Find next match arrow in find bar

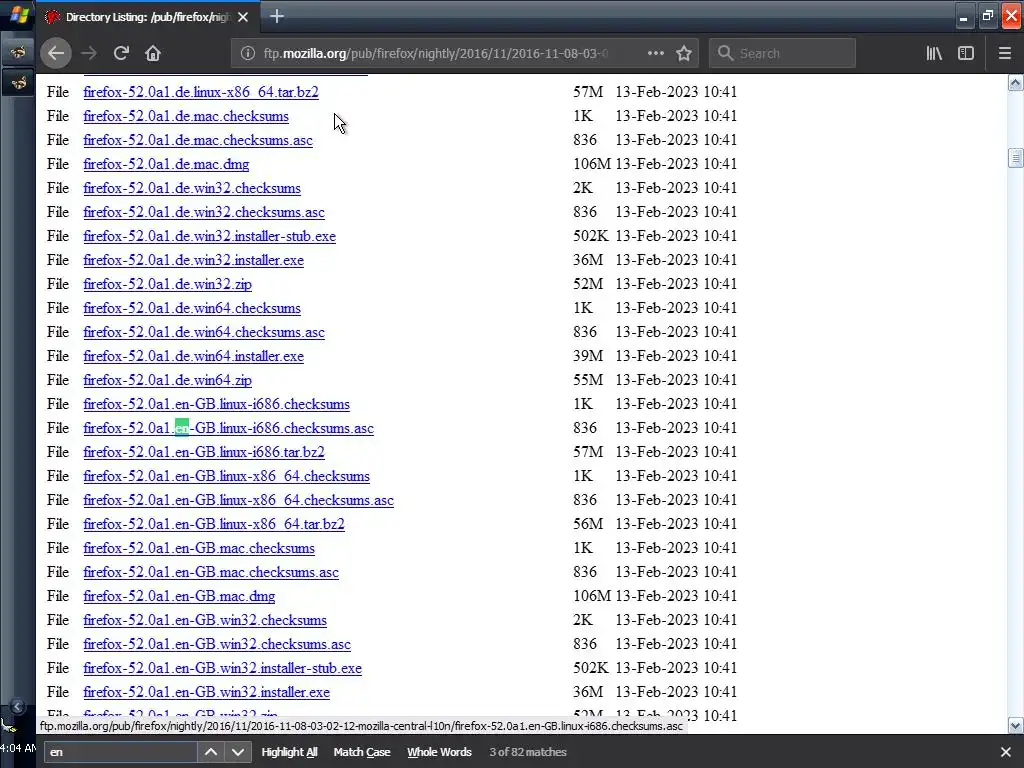[238, 752]
